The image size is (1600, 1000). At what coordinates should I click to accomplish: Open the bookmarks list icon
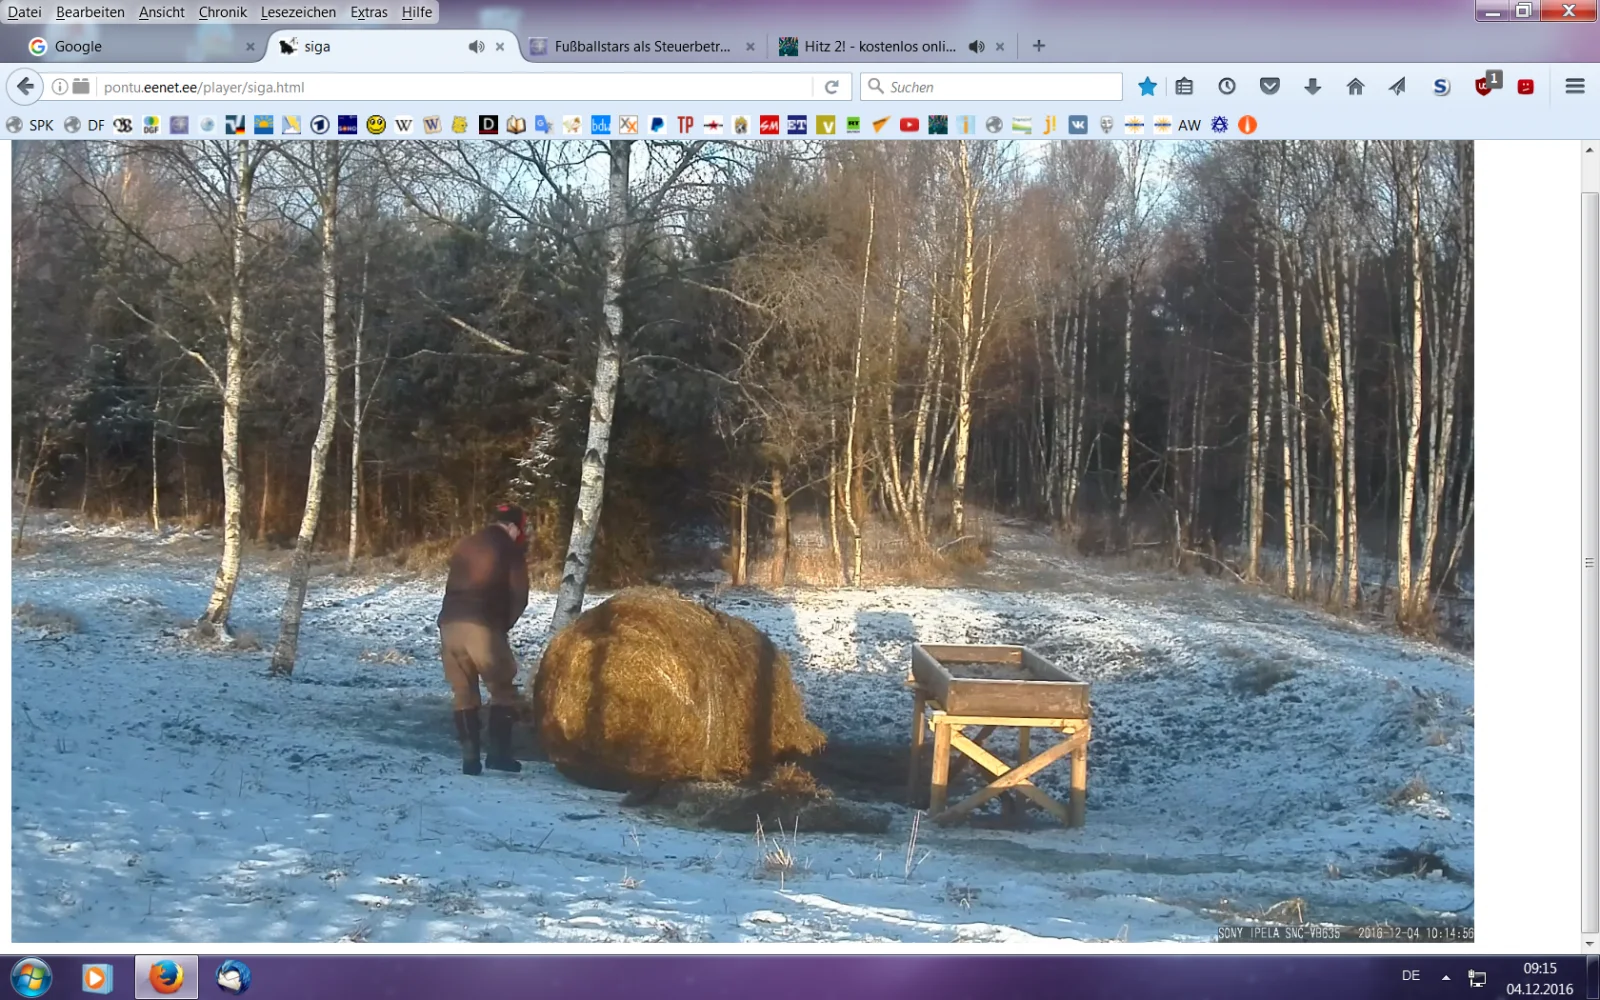pos(1184,87)
